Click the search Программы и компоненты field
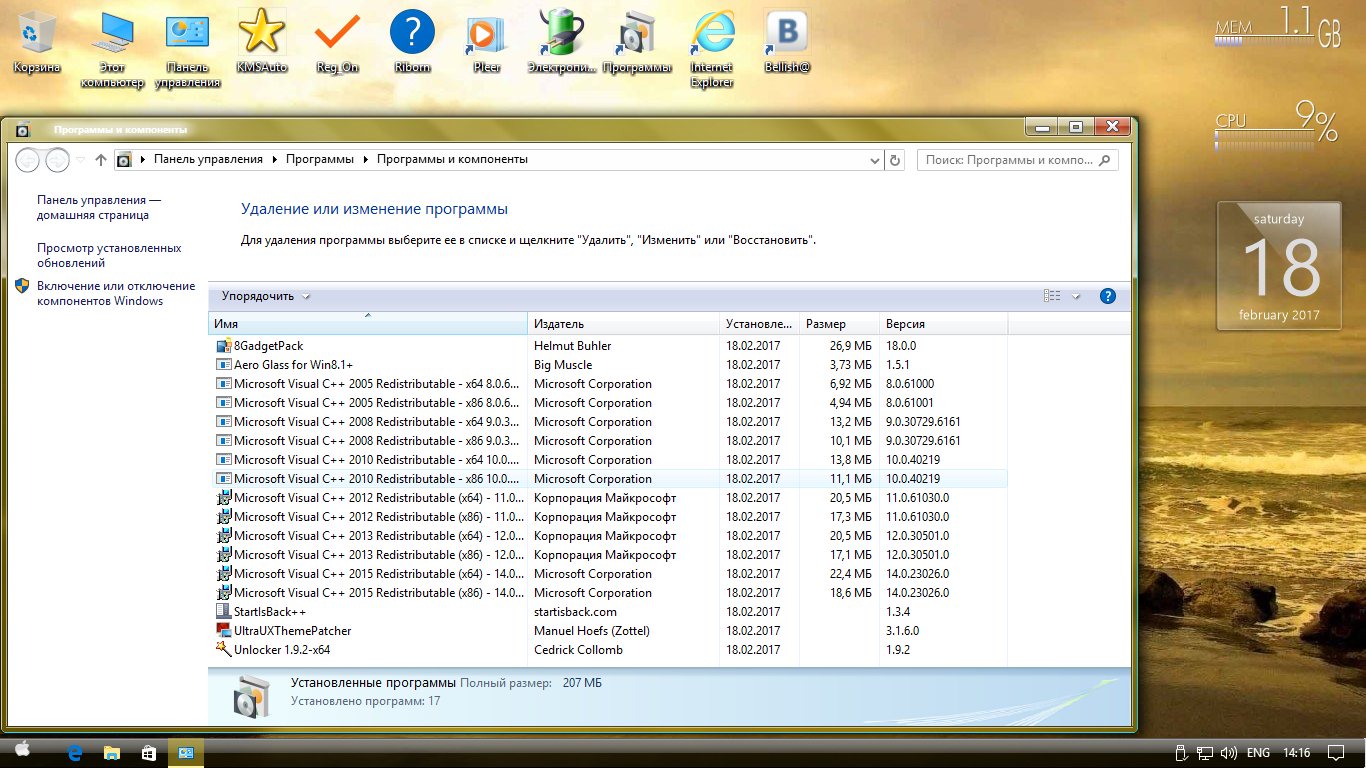This screenshot has width=1366, height=768. (1017, 159)
